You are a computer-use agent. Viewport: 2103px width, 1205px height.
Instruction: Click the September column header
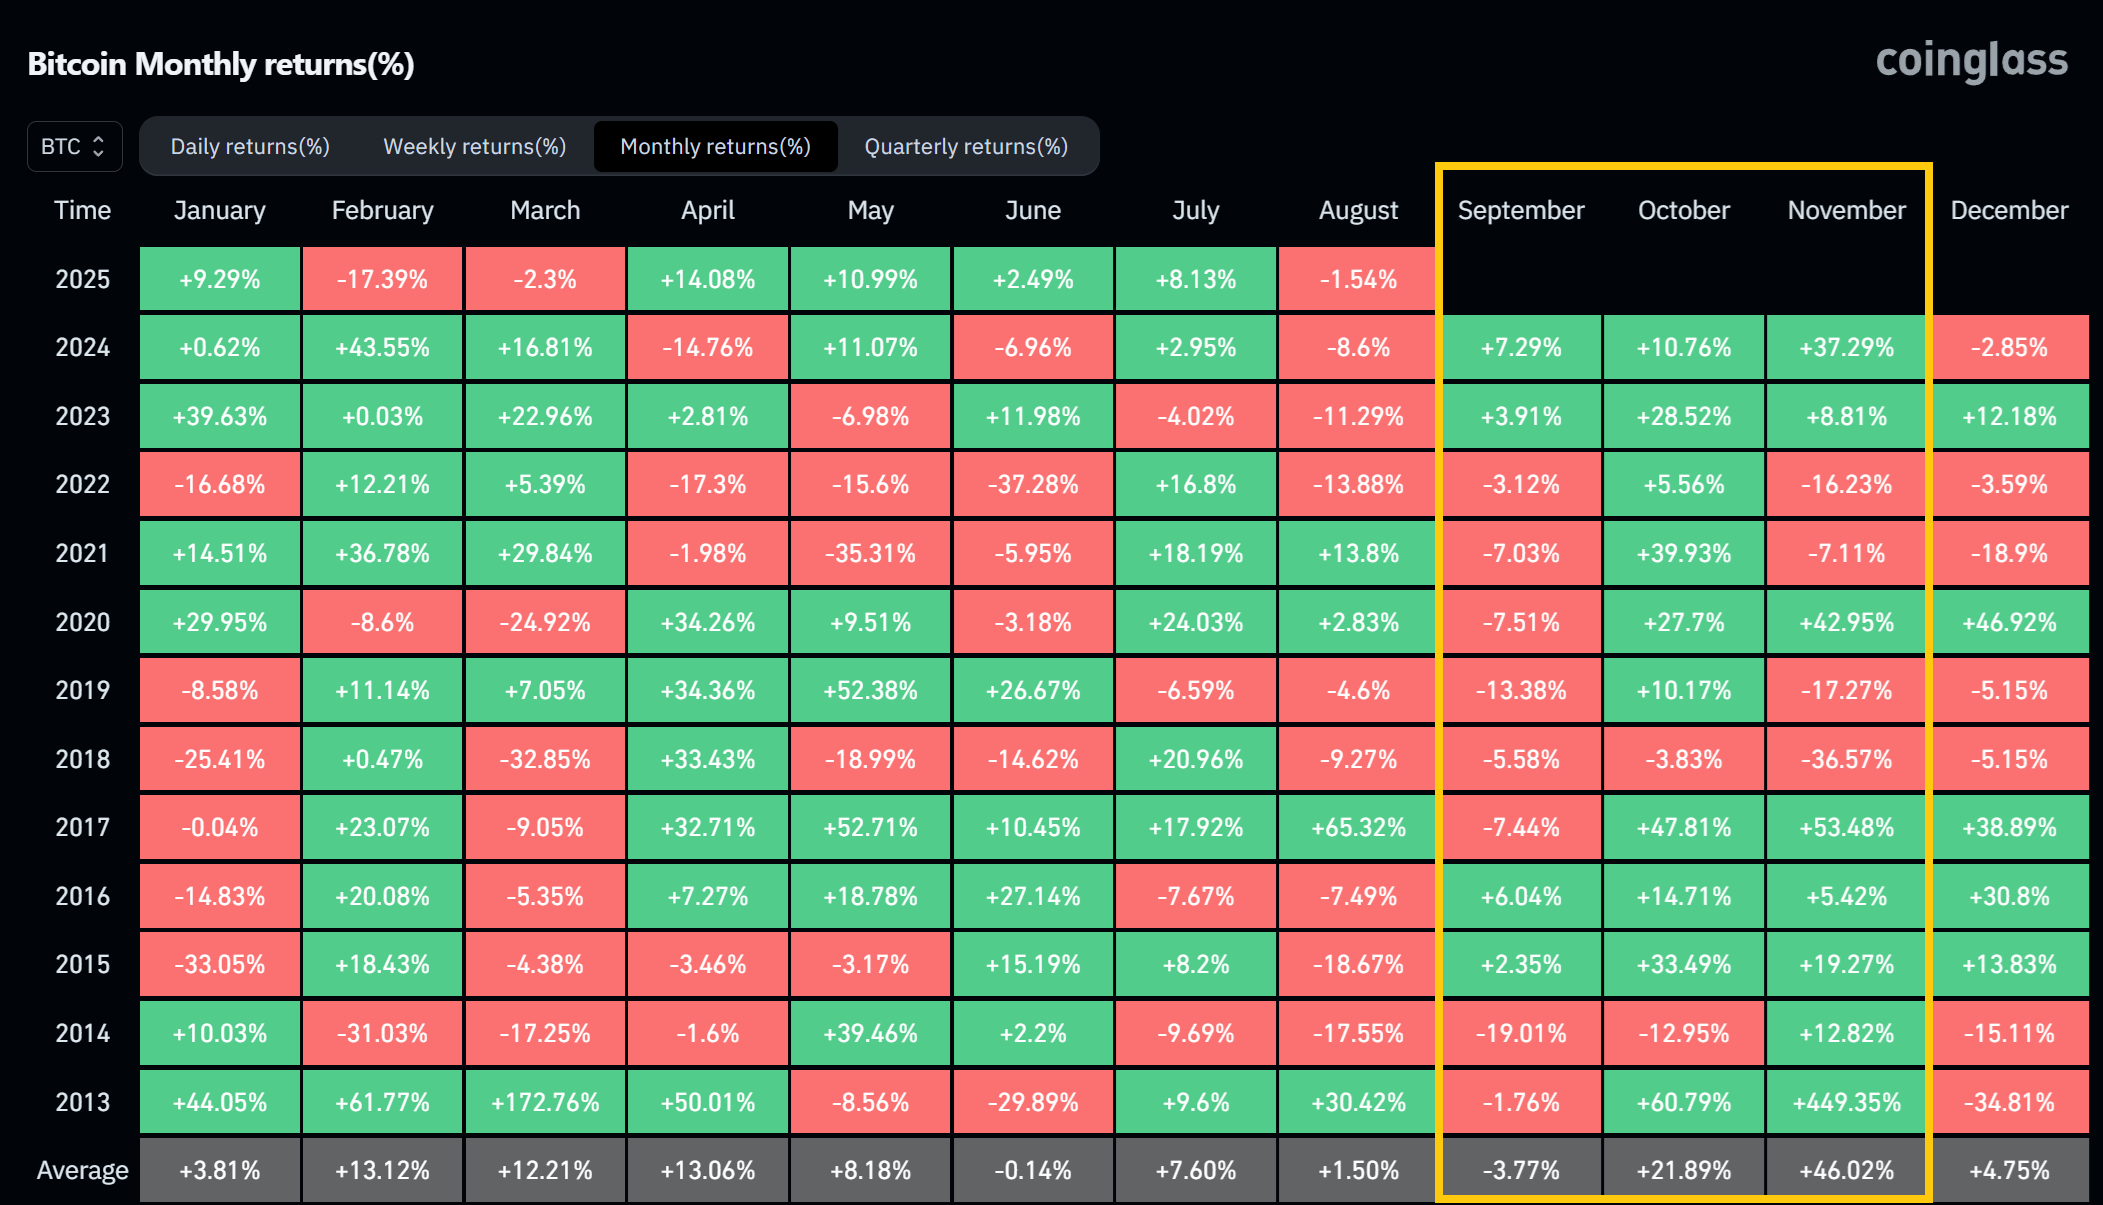1520,211
